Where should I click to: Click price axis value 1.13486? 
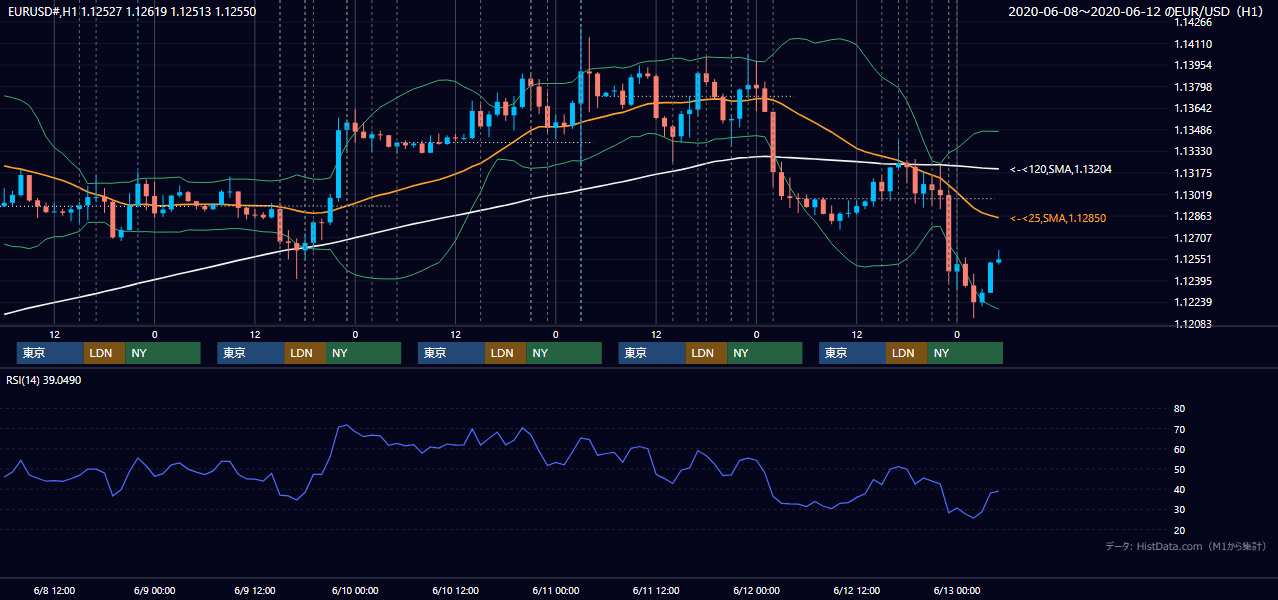tap(1193, 130)
